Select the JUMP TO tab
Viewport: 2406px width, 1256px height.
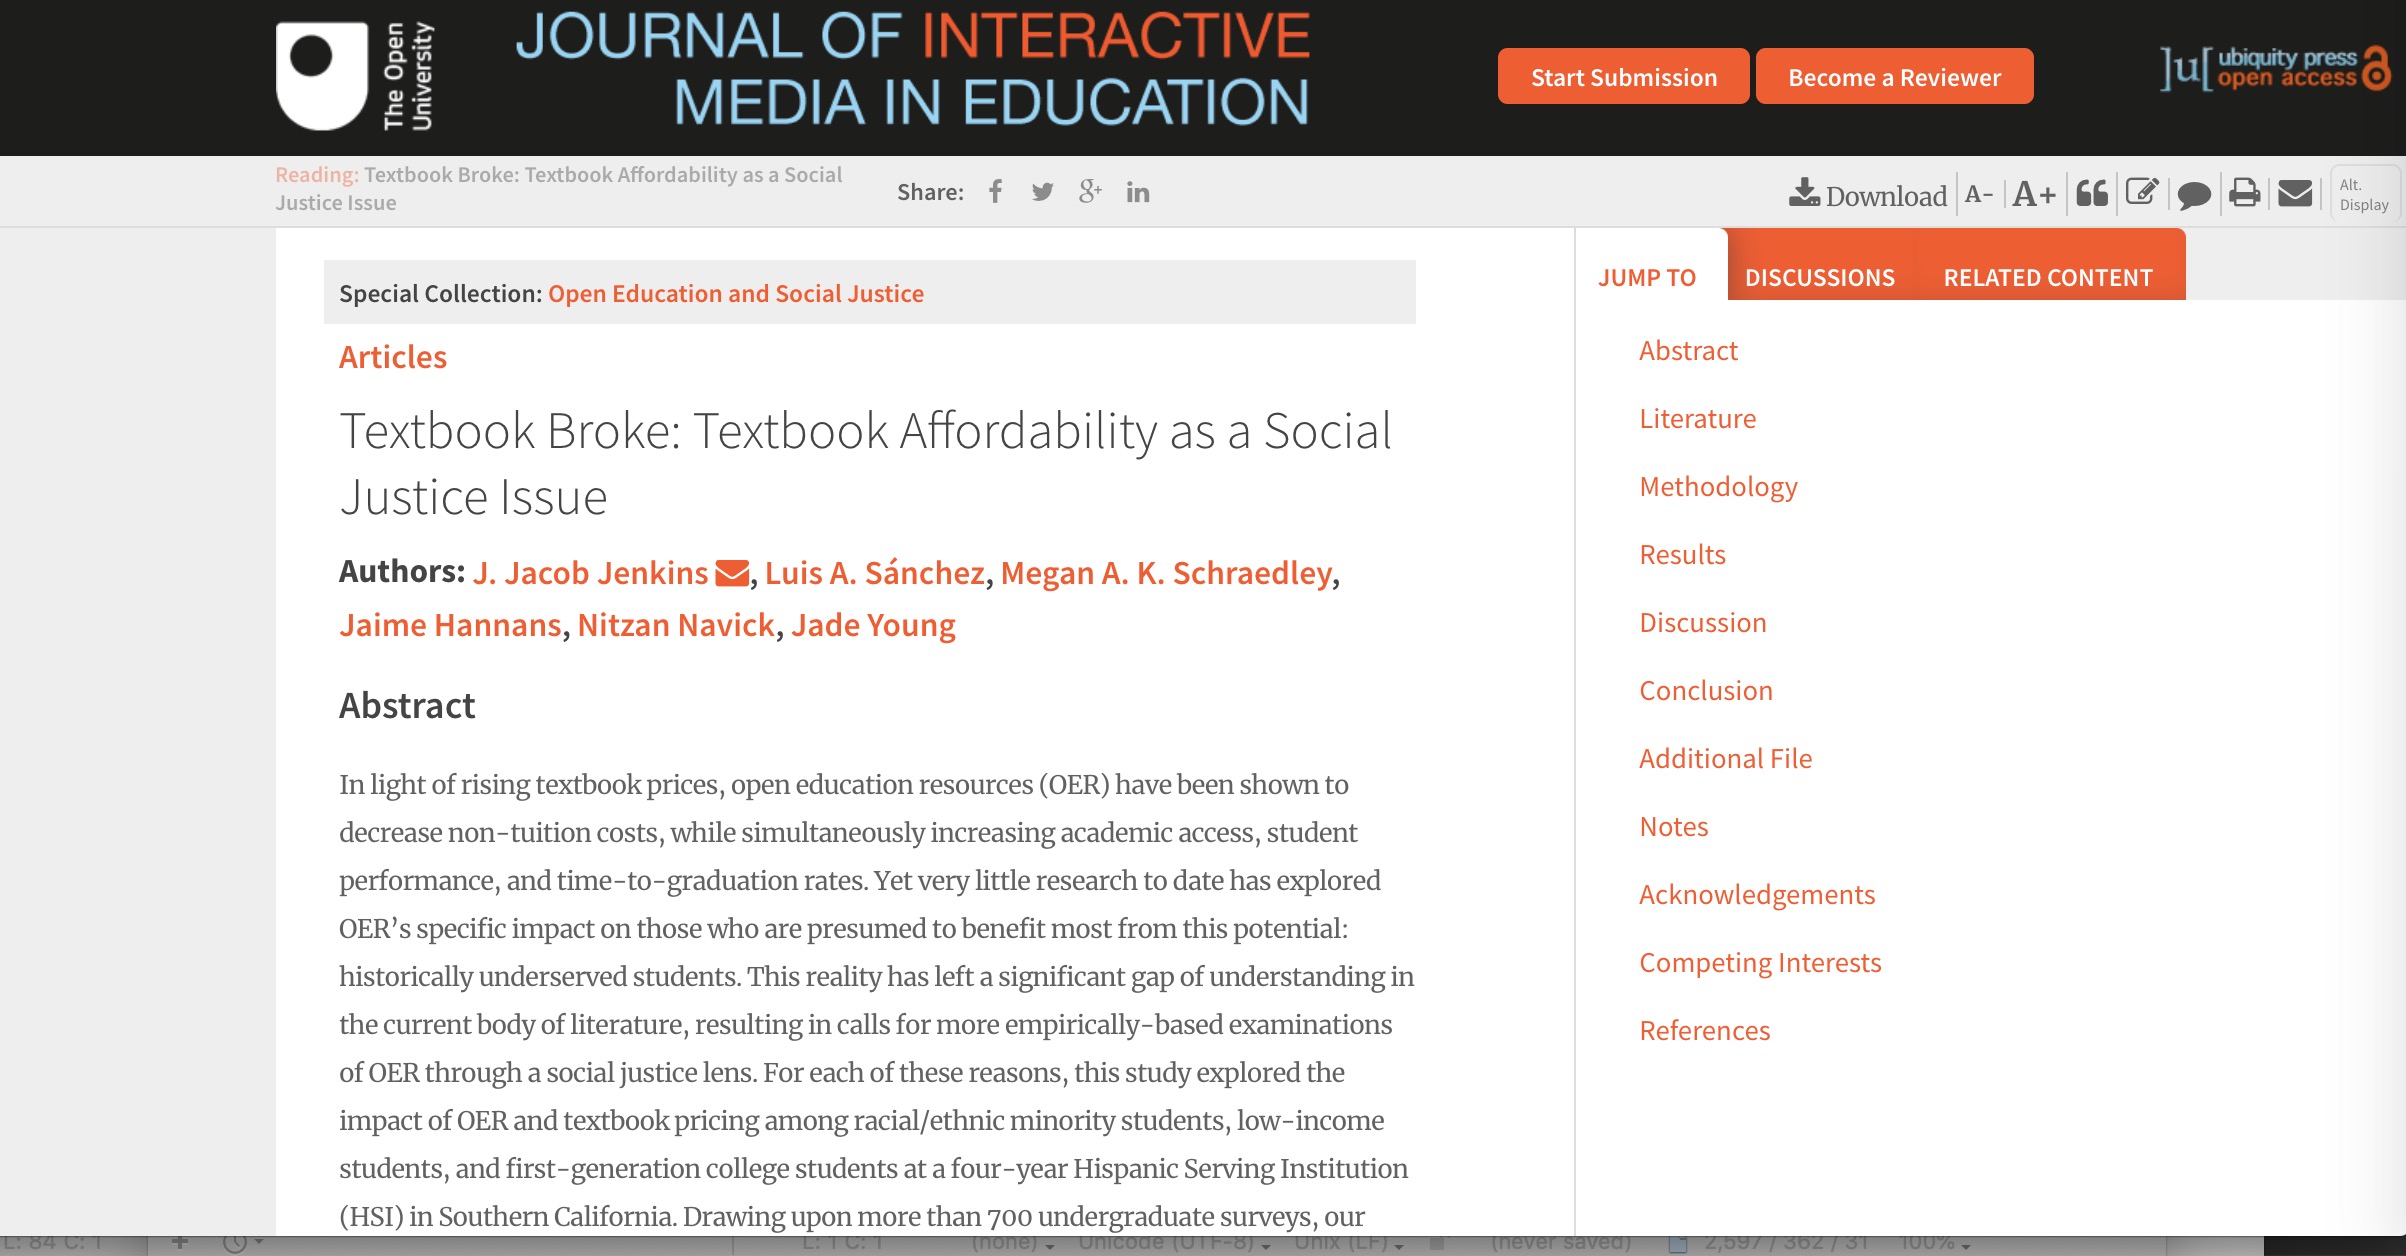tap(1647, 277)
